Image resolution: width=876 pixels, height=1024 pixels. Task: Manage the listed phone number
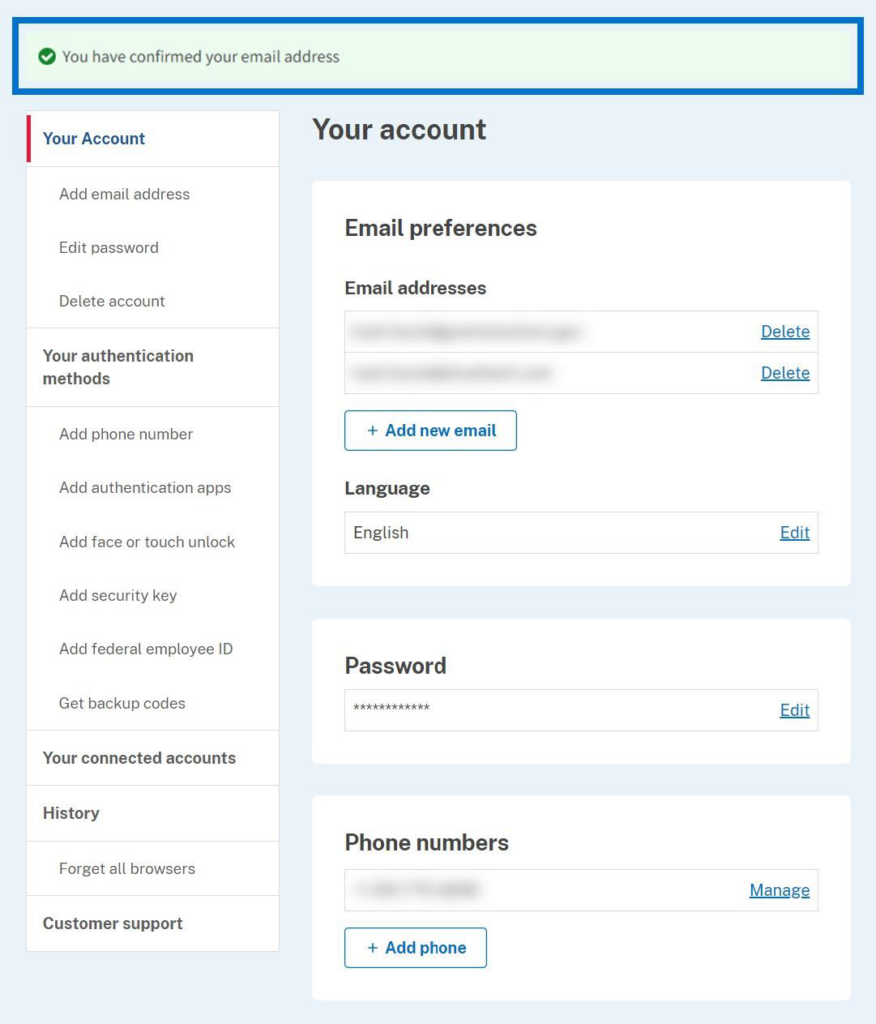[779, 890]
